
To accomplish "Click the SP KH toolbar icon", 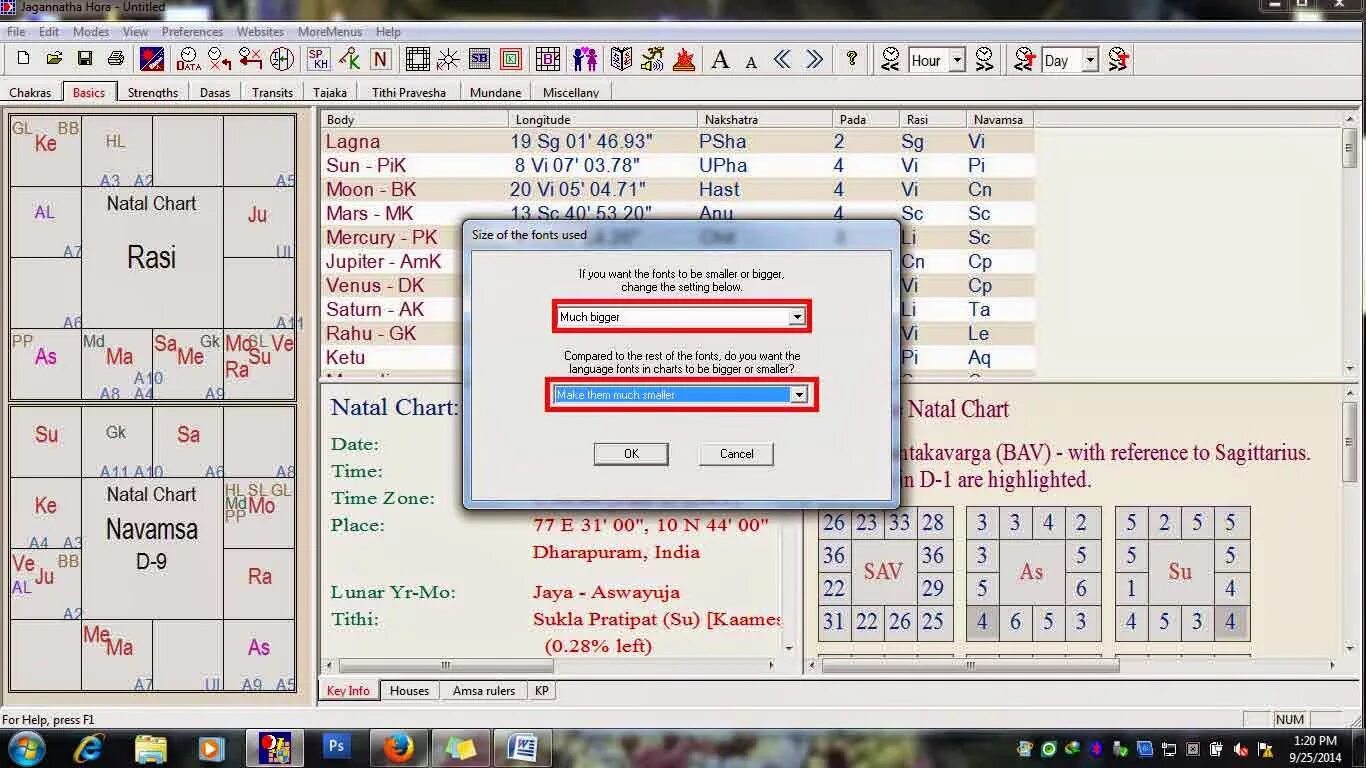I will click(x=318, y=59).
